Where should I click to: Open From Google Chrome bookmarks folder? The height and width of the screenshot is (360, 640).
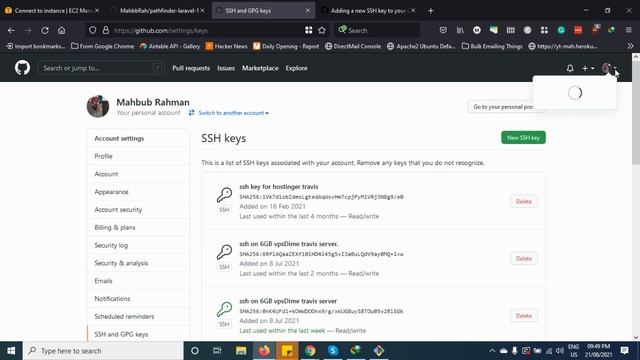(102, 46)
